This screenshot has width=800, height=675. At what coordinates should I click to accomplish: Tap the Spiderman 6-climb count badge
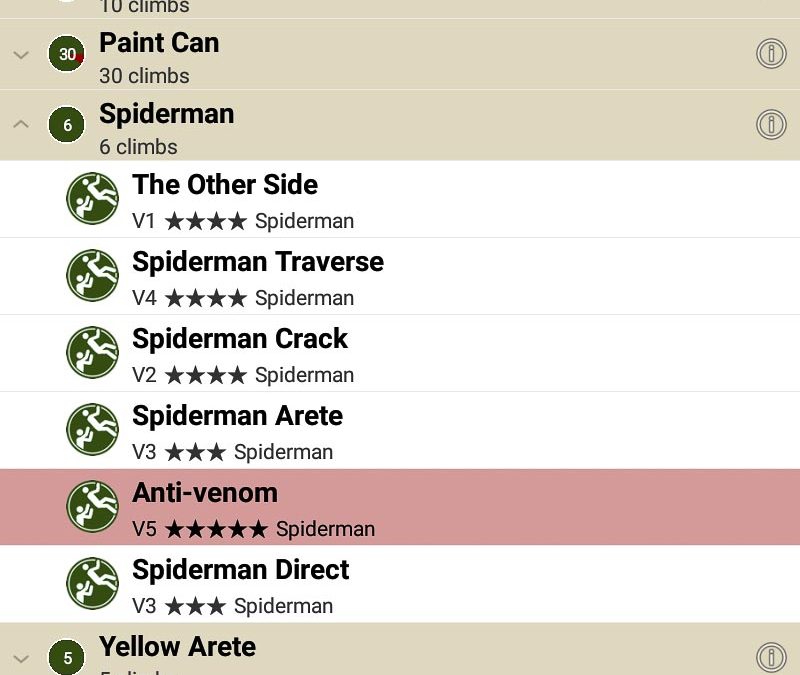pyautogui.click(x=67, y=125)
